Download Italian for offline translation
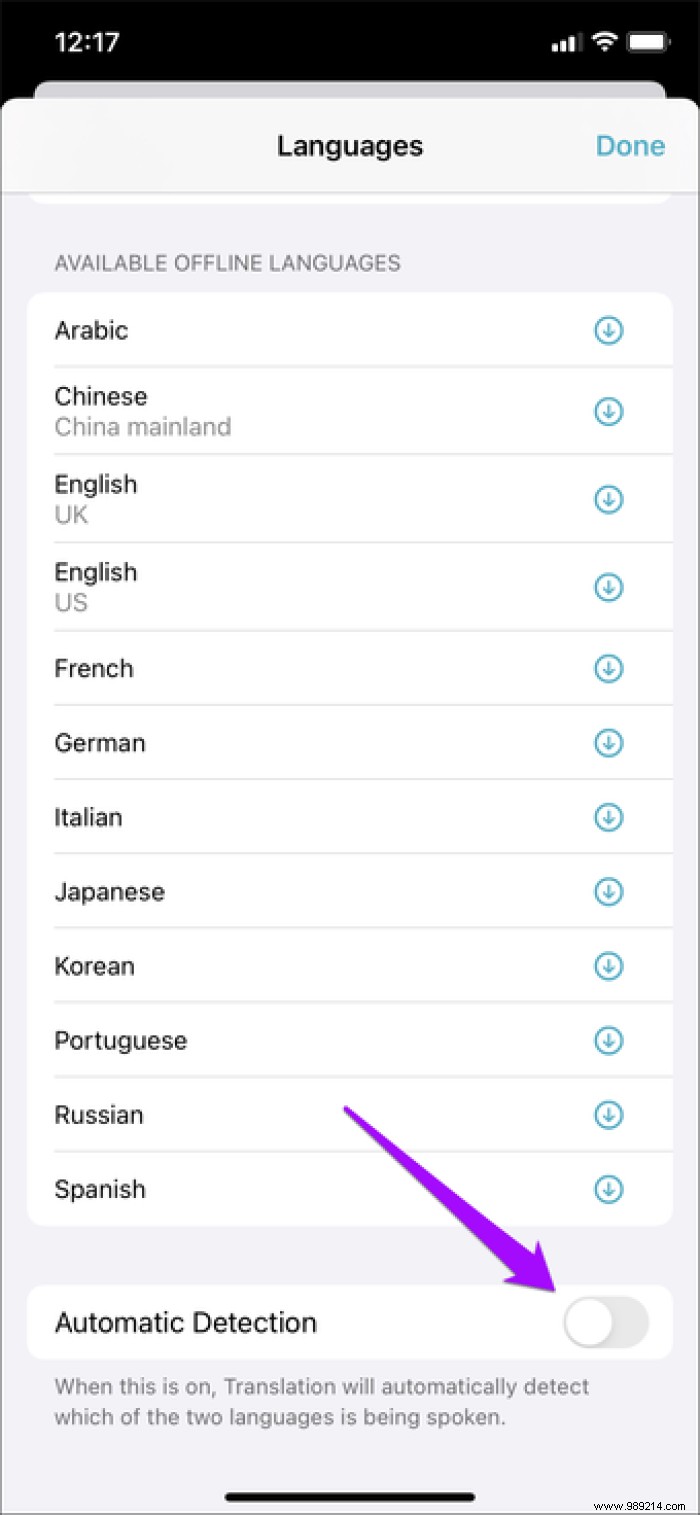 pyautogui.click(x=608, y=817)
